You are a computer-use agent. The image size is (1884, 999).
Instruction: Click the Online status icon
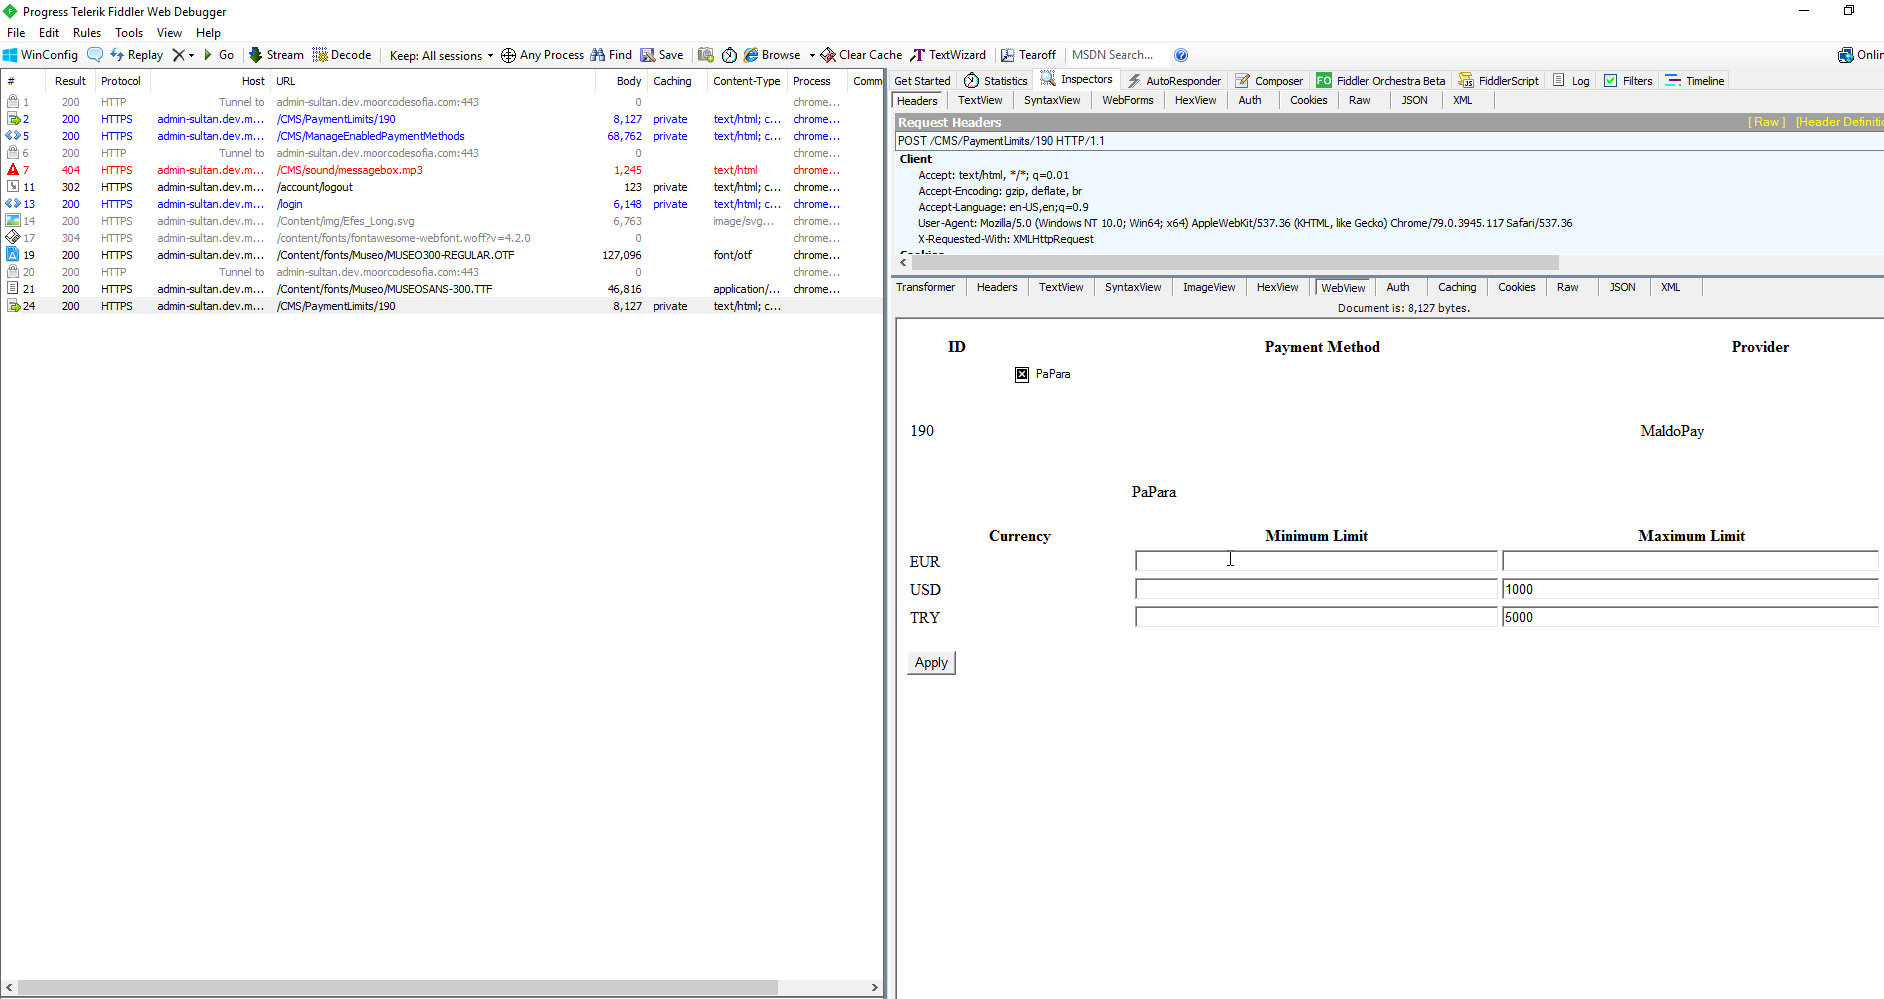[x=1846, y=55]
